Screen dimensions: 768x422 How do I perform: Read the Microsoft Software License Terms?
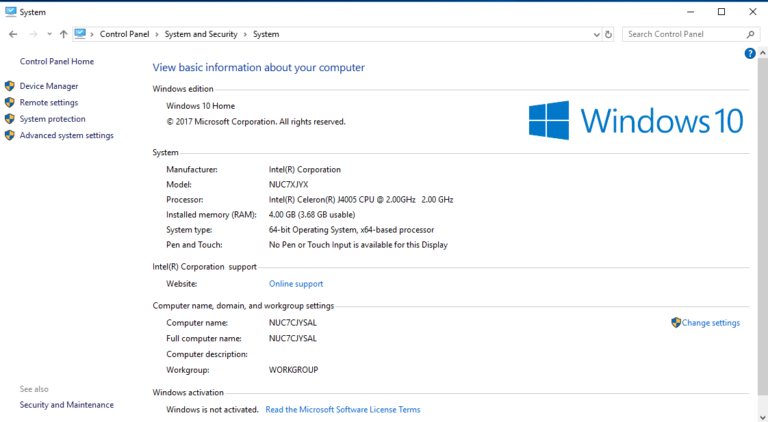[343, 410]
